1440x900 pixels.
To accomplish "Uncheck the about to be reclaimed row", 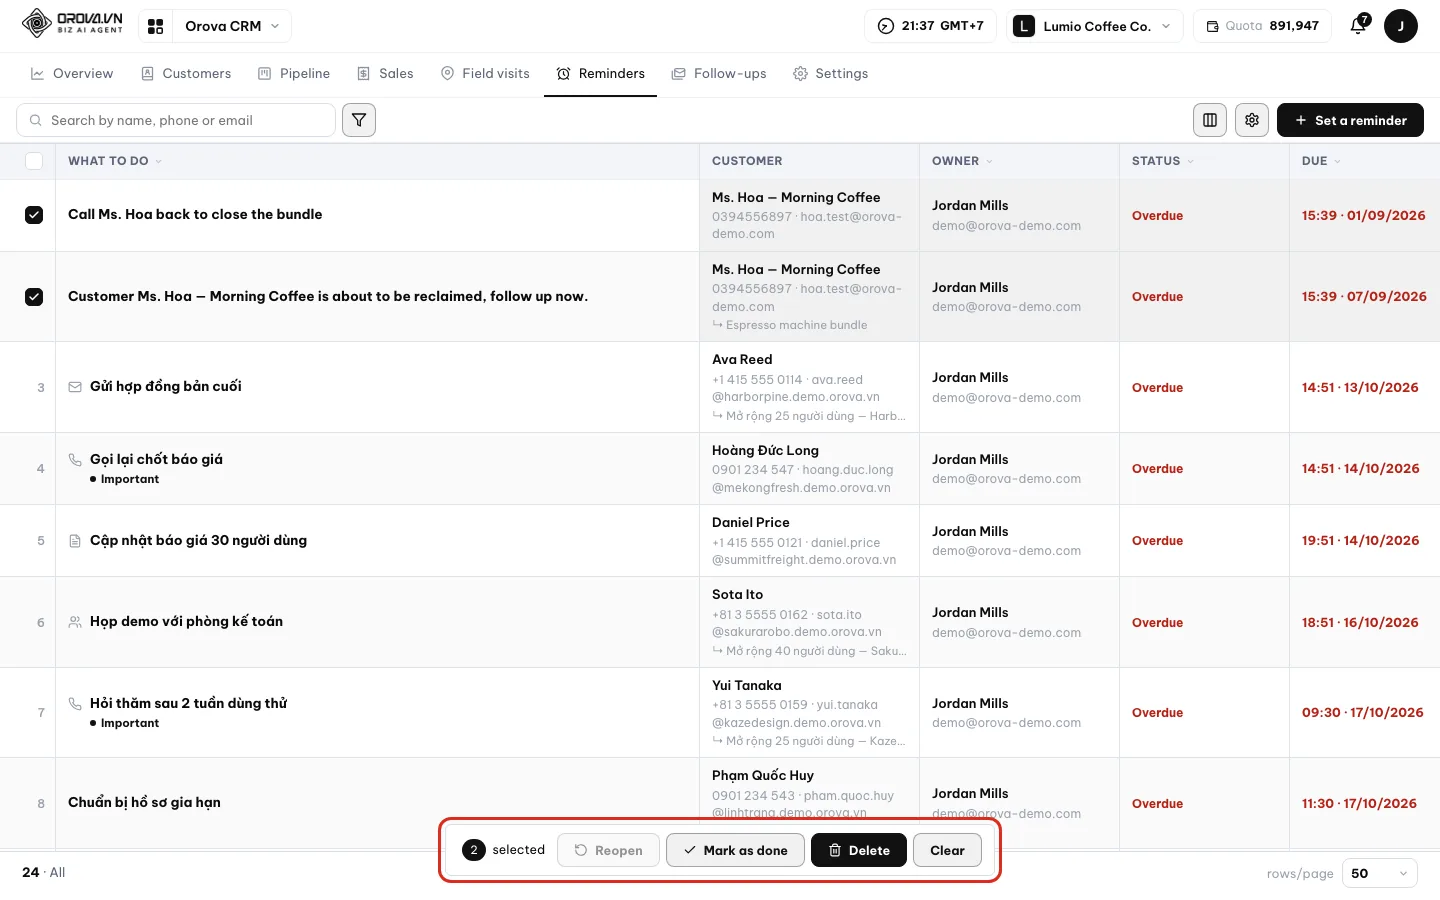I will (34, 297).
